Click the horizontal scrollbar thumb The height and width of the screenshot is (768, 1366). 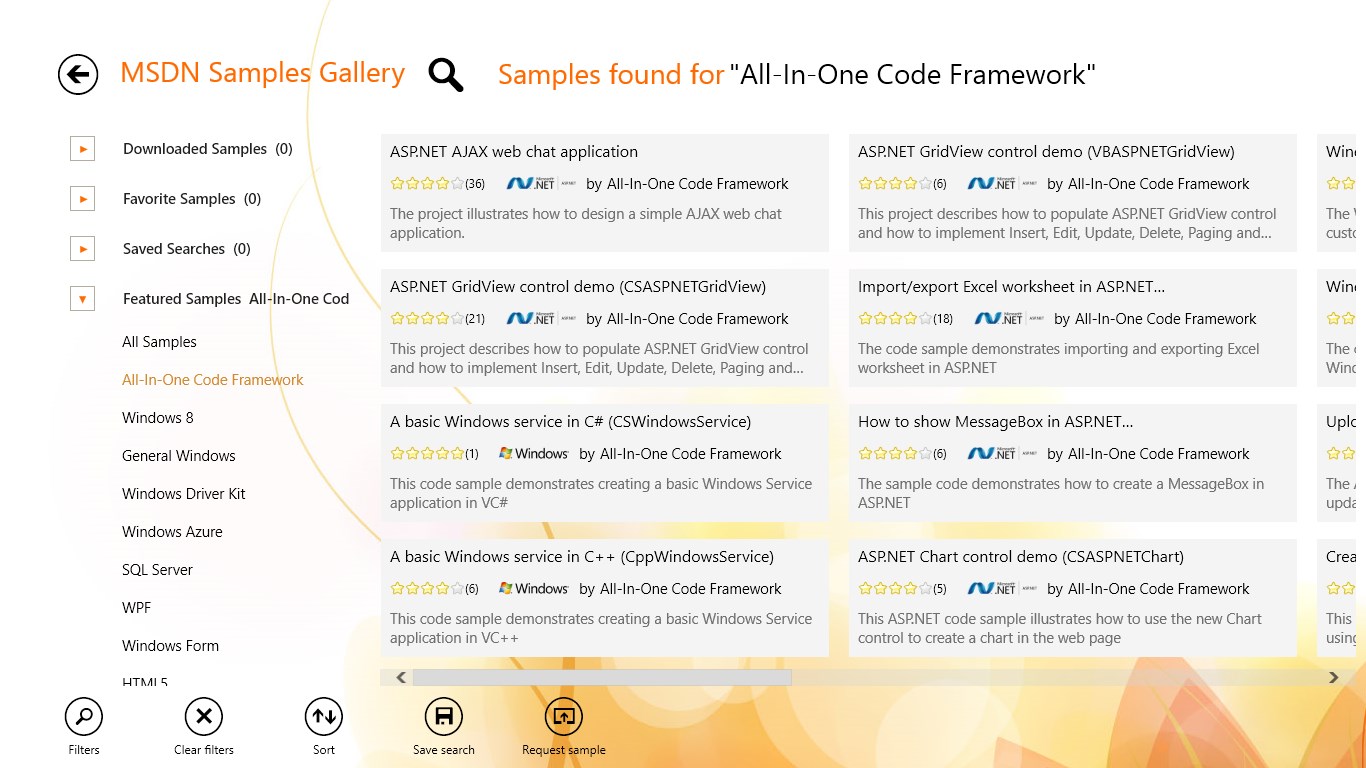click(602, 678)
